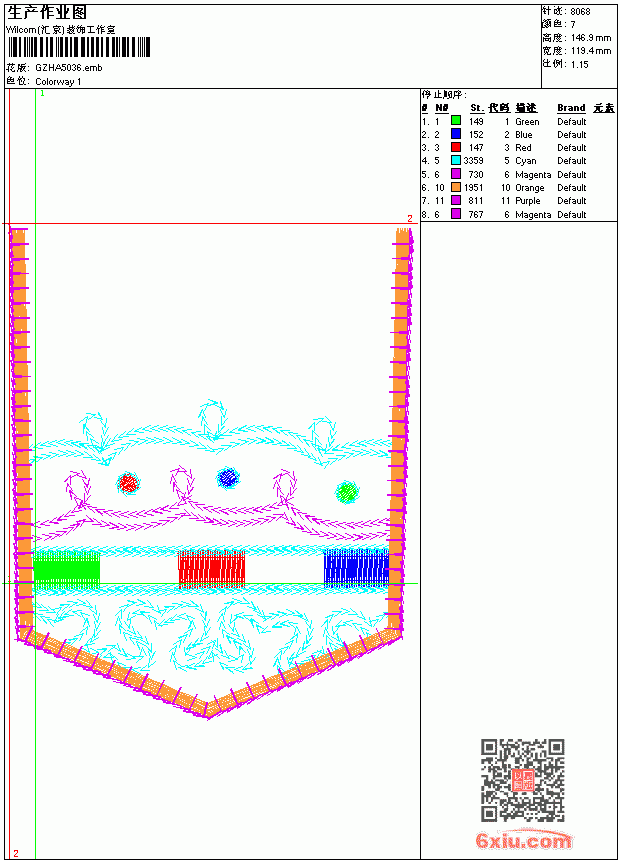The width and height of the screenshot is (620, 860).
Task: Click the Colorway 1 label
Action: [58, 82]
